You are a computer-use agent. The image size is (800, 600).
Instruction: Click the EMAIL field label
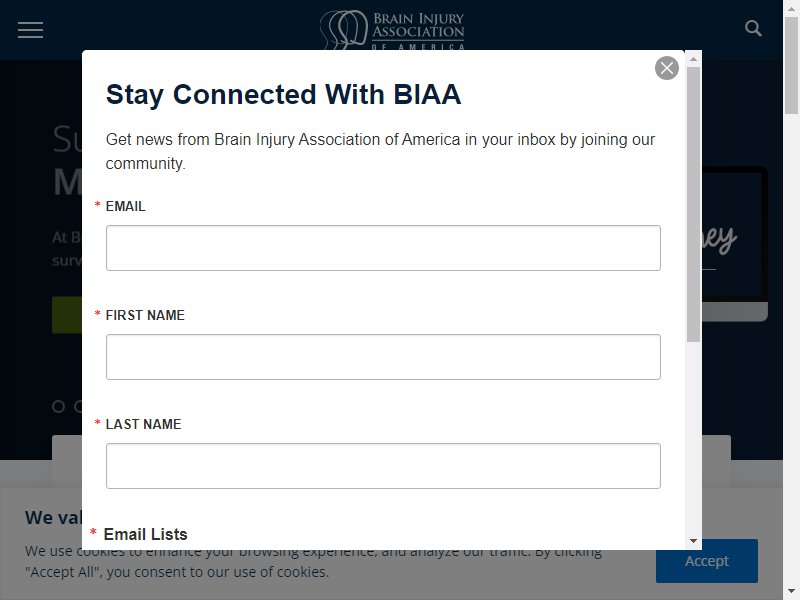tap(126, 206)
